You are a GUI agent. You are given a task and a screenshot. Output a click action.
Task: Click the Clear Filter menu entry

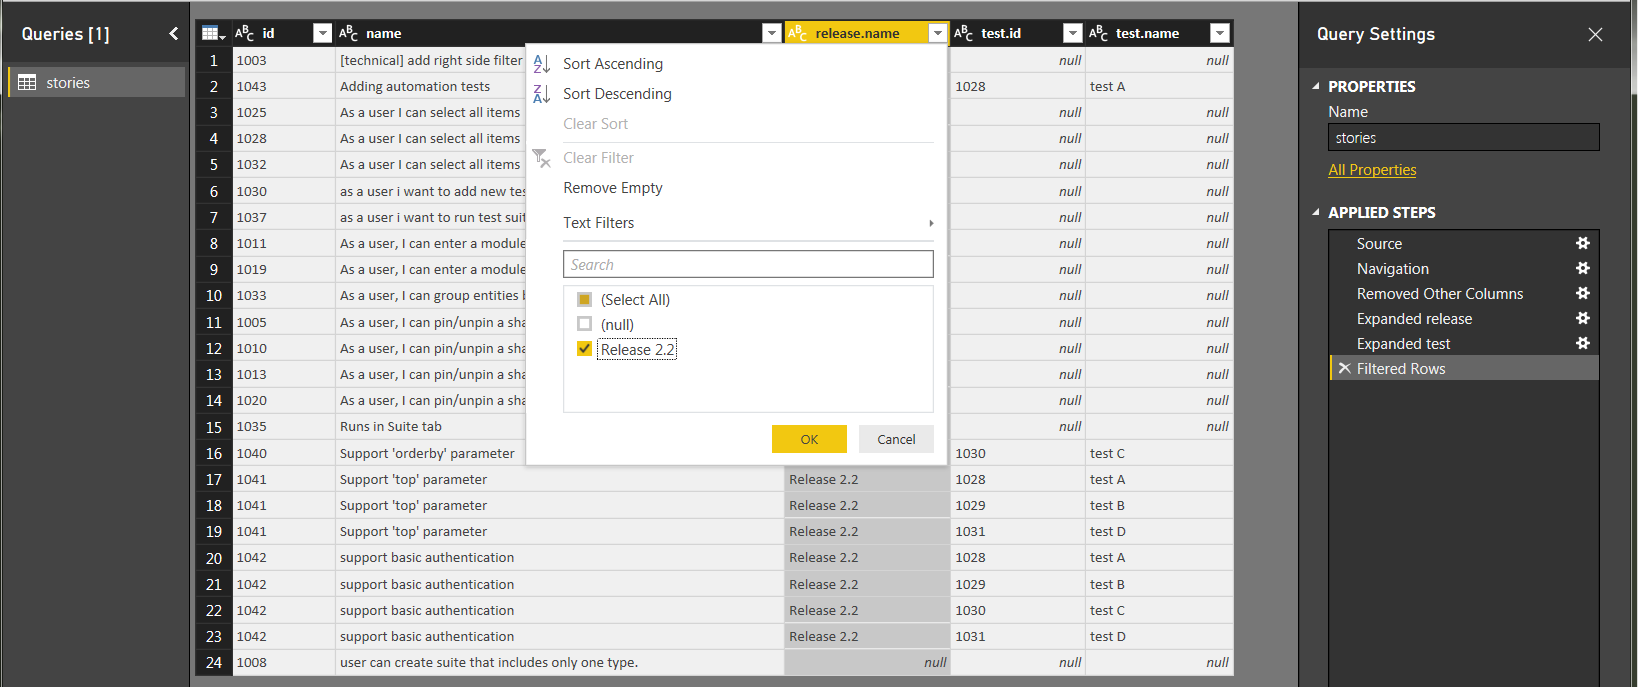tap(598, 158)
